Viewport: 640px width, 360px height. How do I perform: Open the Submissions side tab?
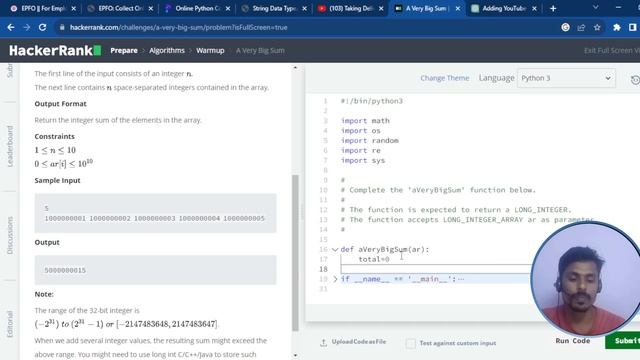click(10, 70)
